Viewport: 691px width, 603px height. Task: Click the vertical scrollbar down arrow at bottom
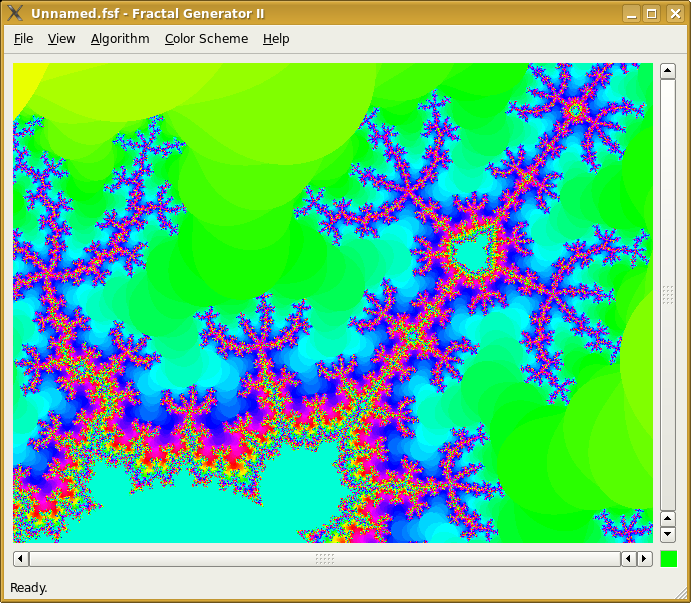[668, 535]
